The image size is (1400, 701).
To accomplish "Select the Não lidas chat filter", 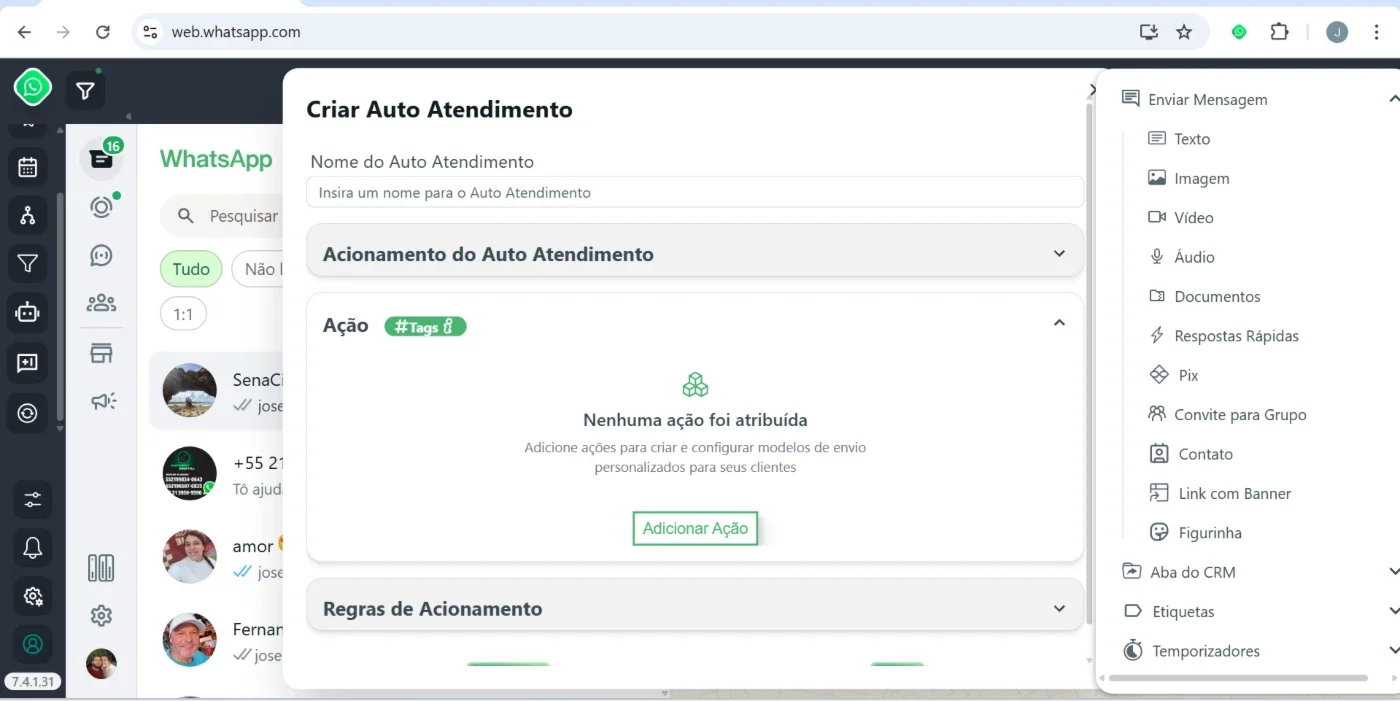I will [x=258, y=269].
